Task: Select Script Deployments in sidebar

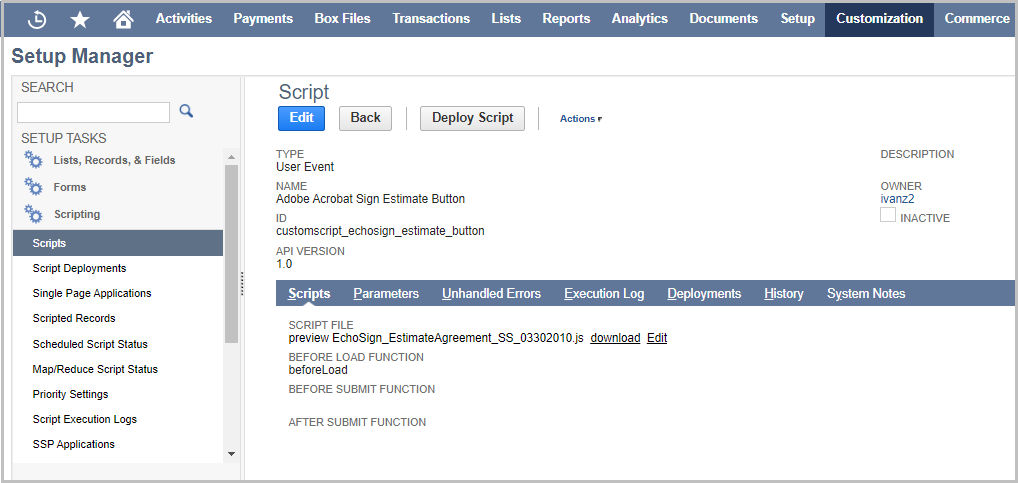Action: pyautogui.click(x=79, y=268)
